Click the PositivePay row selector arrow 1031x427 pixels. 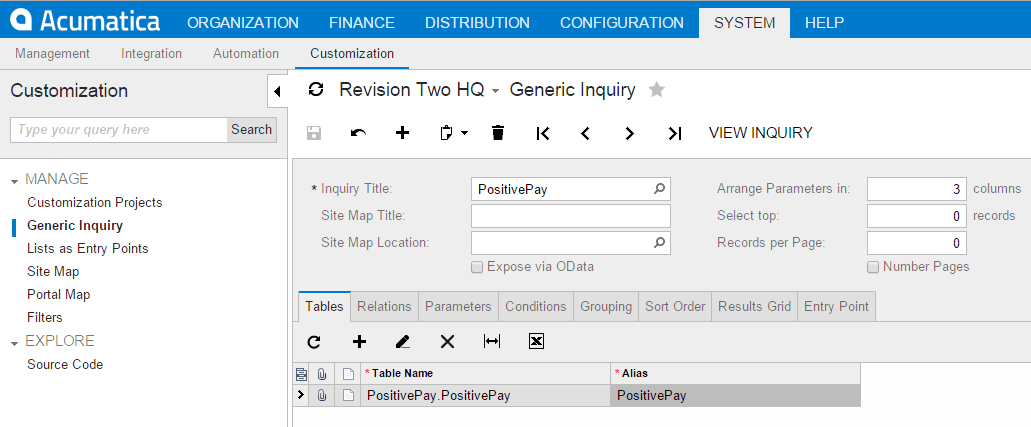point(301,395)
